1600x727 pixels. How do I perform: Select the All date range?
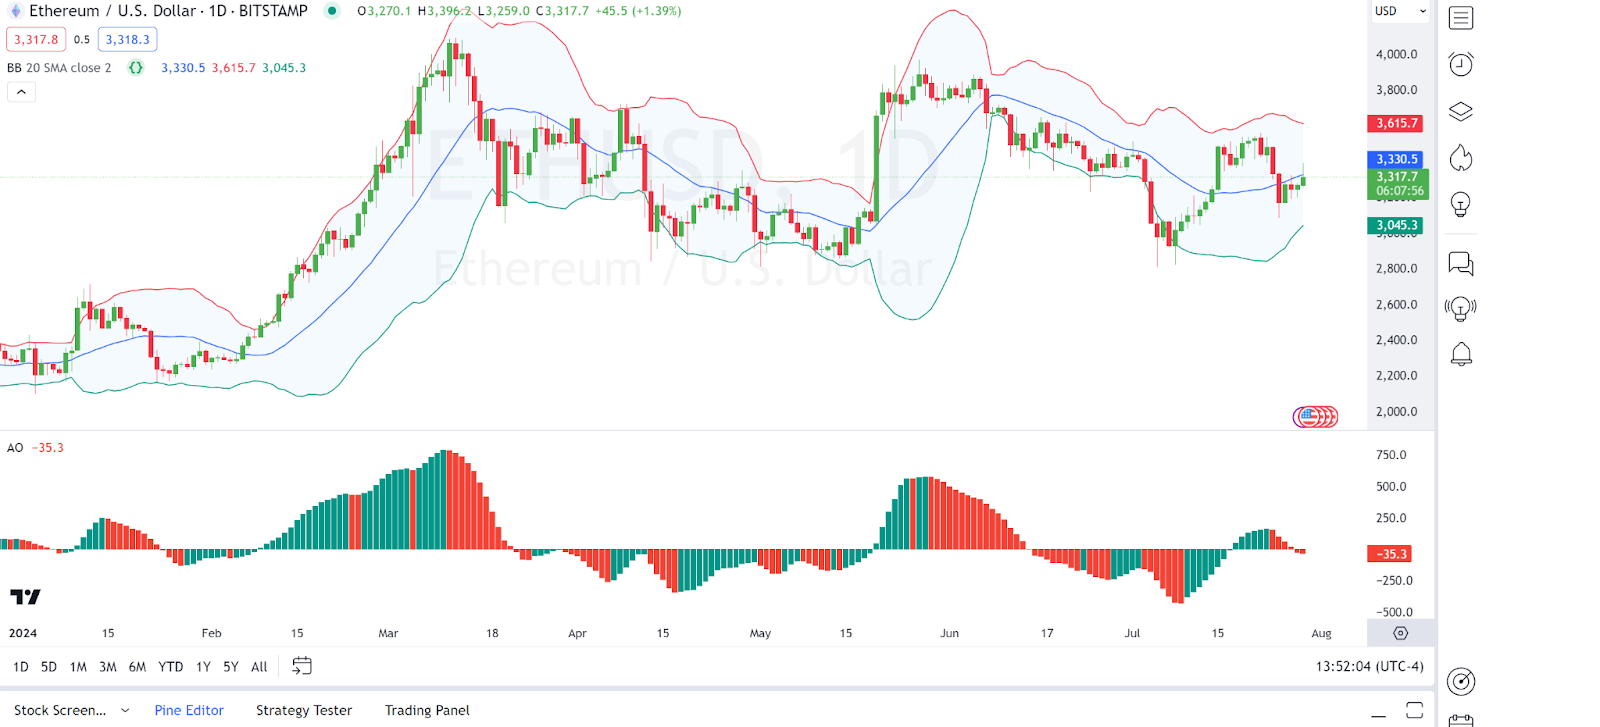tap(259, 666)
